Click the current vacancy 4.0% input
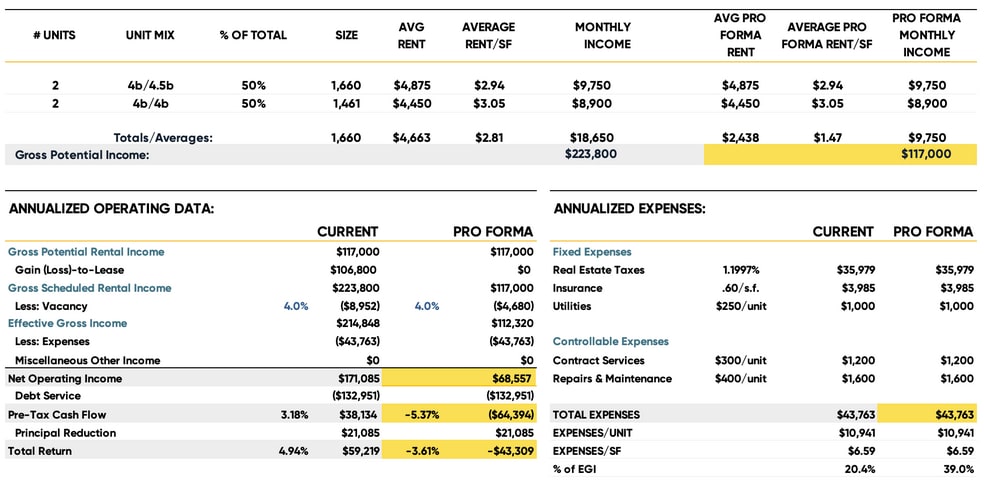Viewport: 984px width, 484px height. (296, 306)
